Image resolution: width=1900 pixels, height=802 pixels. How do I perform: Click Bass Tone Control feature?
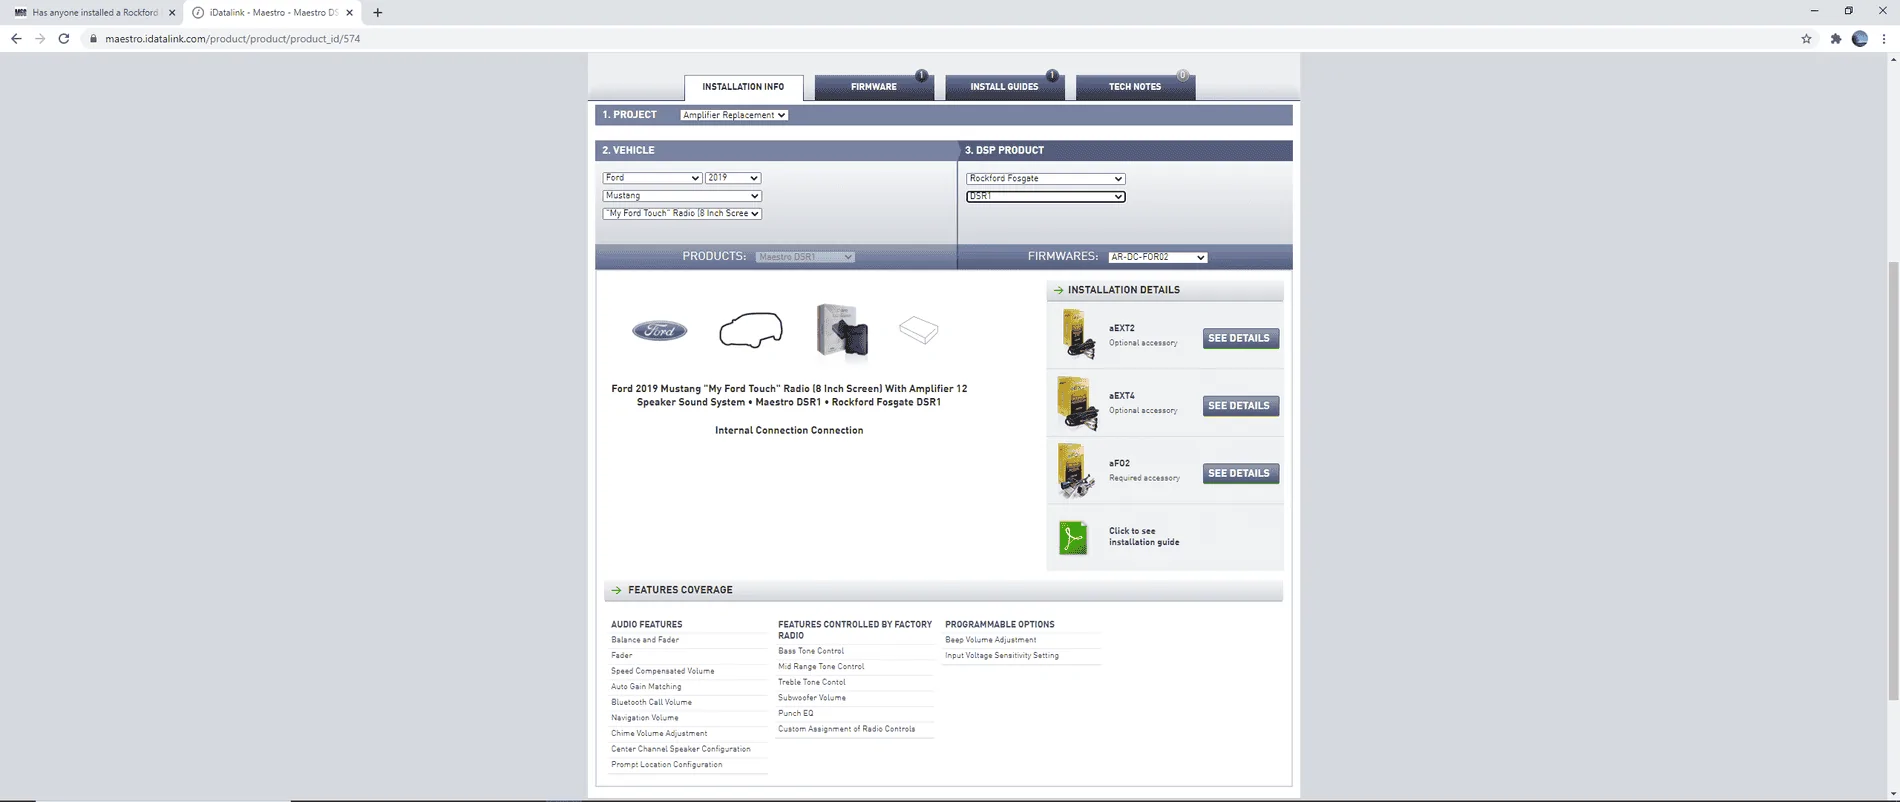pyautogui.click(x=811, y=651)
